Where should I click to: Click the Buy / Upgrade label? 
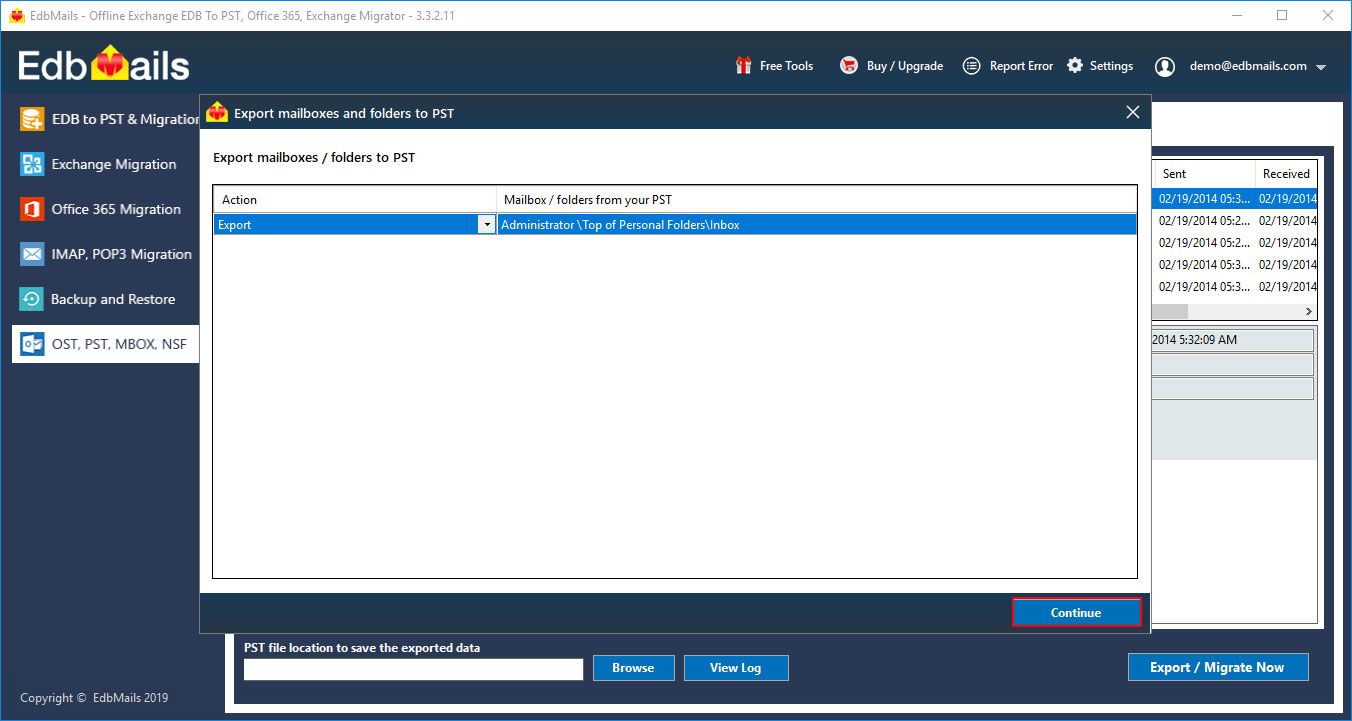(905, 66)
